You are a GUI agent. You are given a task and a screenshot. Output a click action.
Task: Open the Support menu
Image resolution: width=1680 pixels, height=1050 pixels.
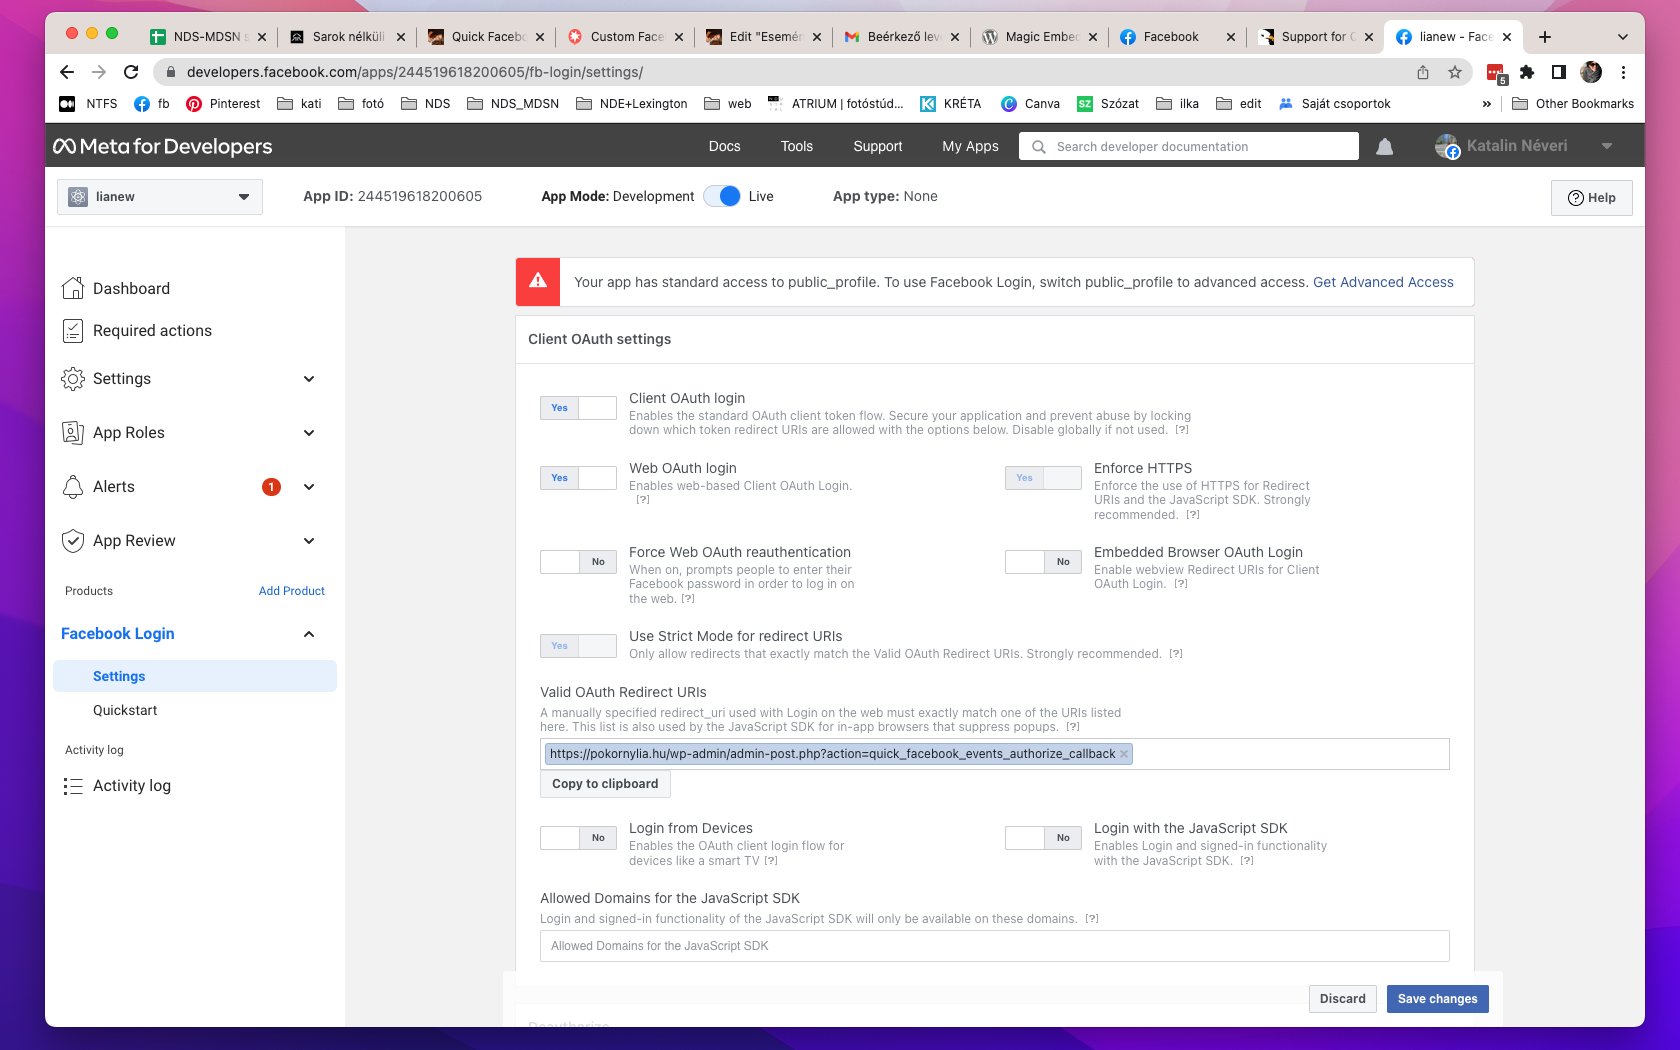pos(878,146)
